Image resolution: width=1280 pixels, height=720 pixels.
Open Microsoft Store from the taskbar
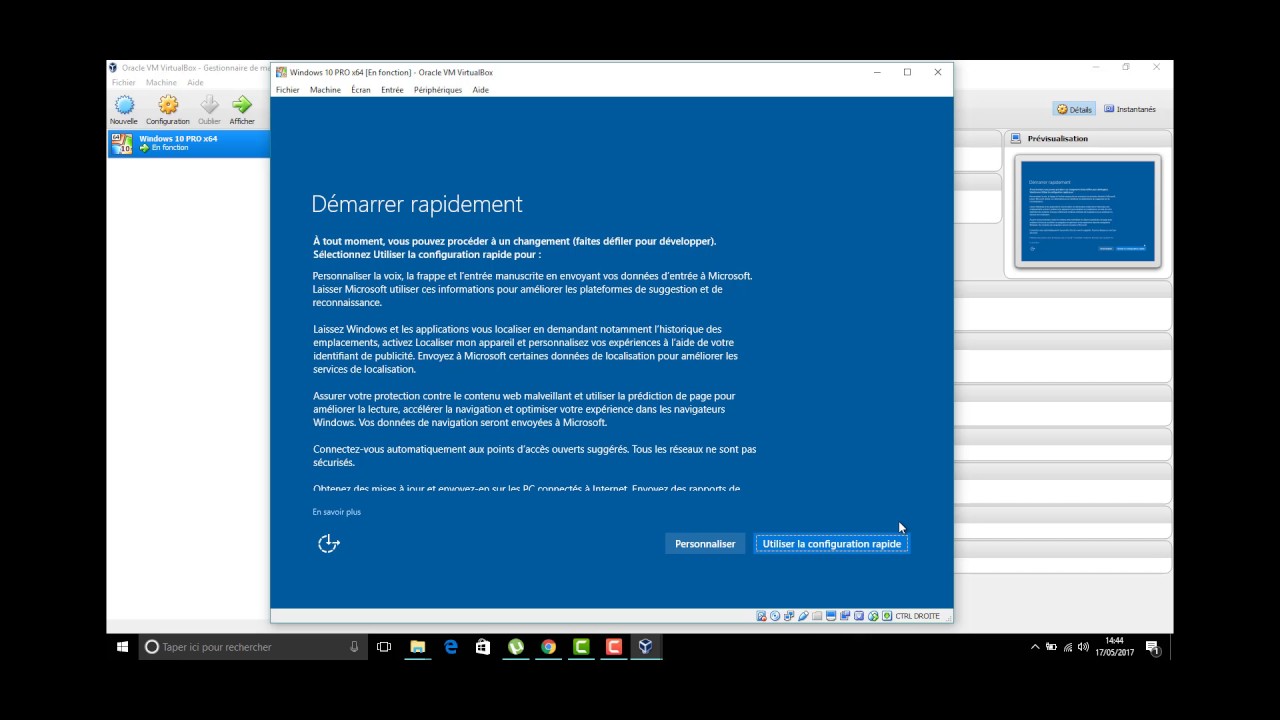(x=483, y=647)
